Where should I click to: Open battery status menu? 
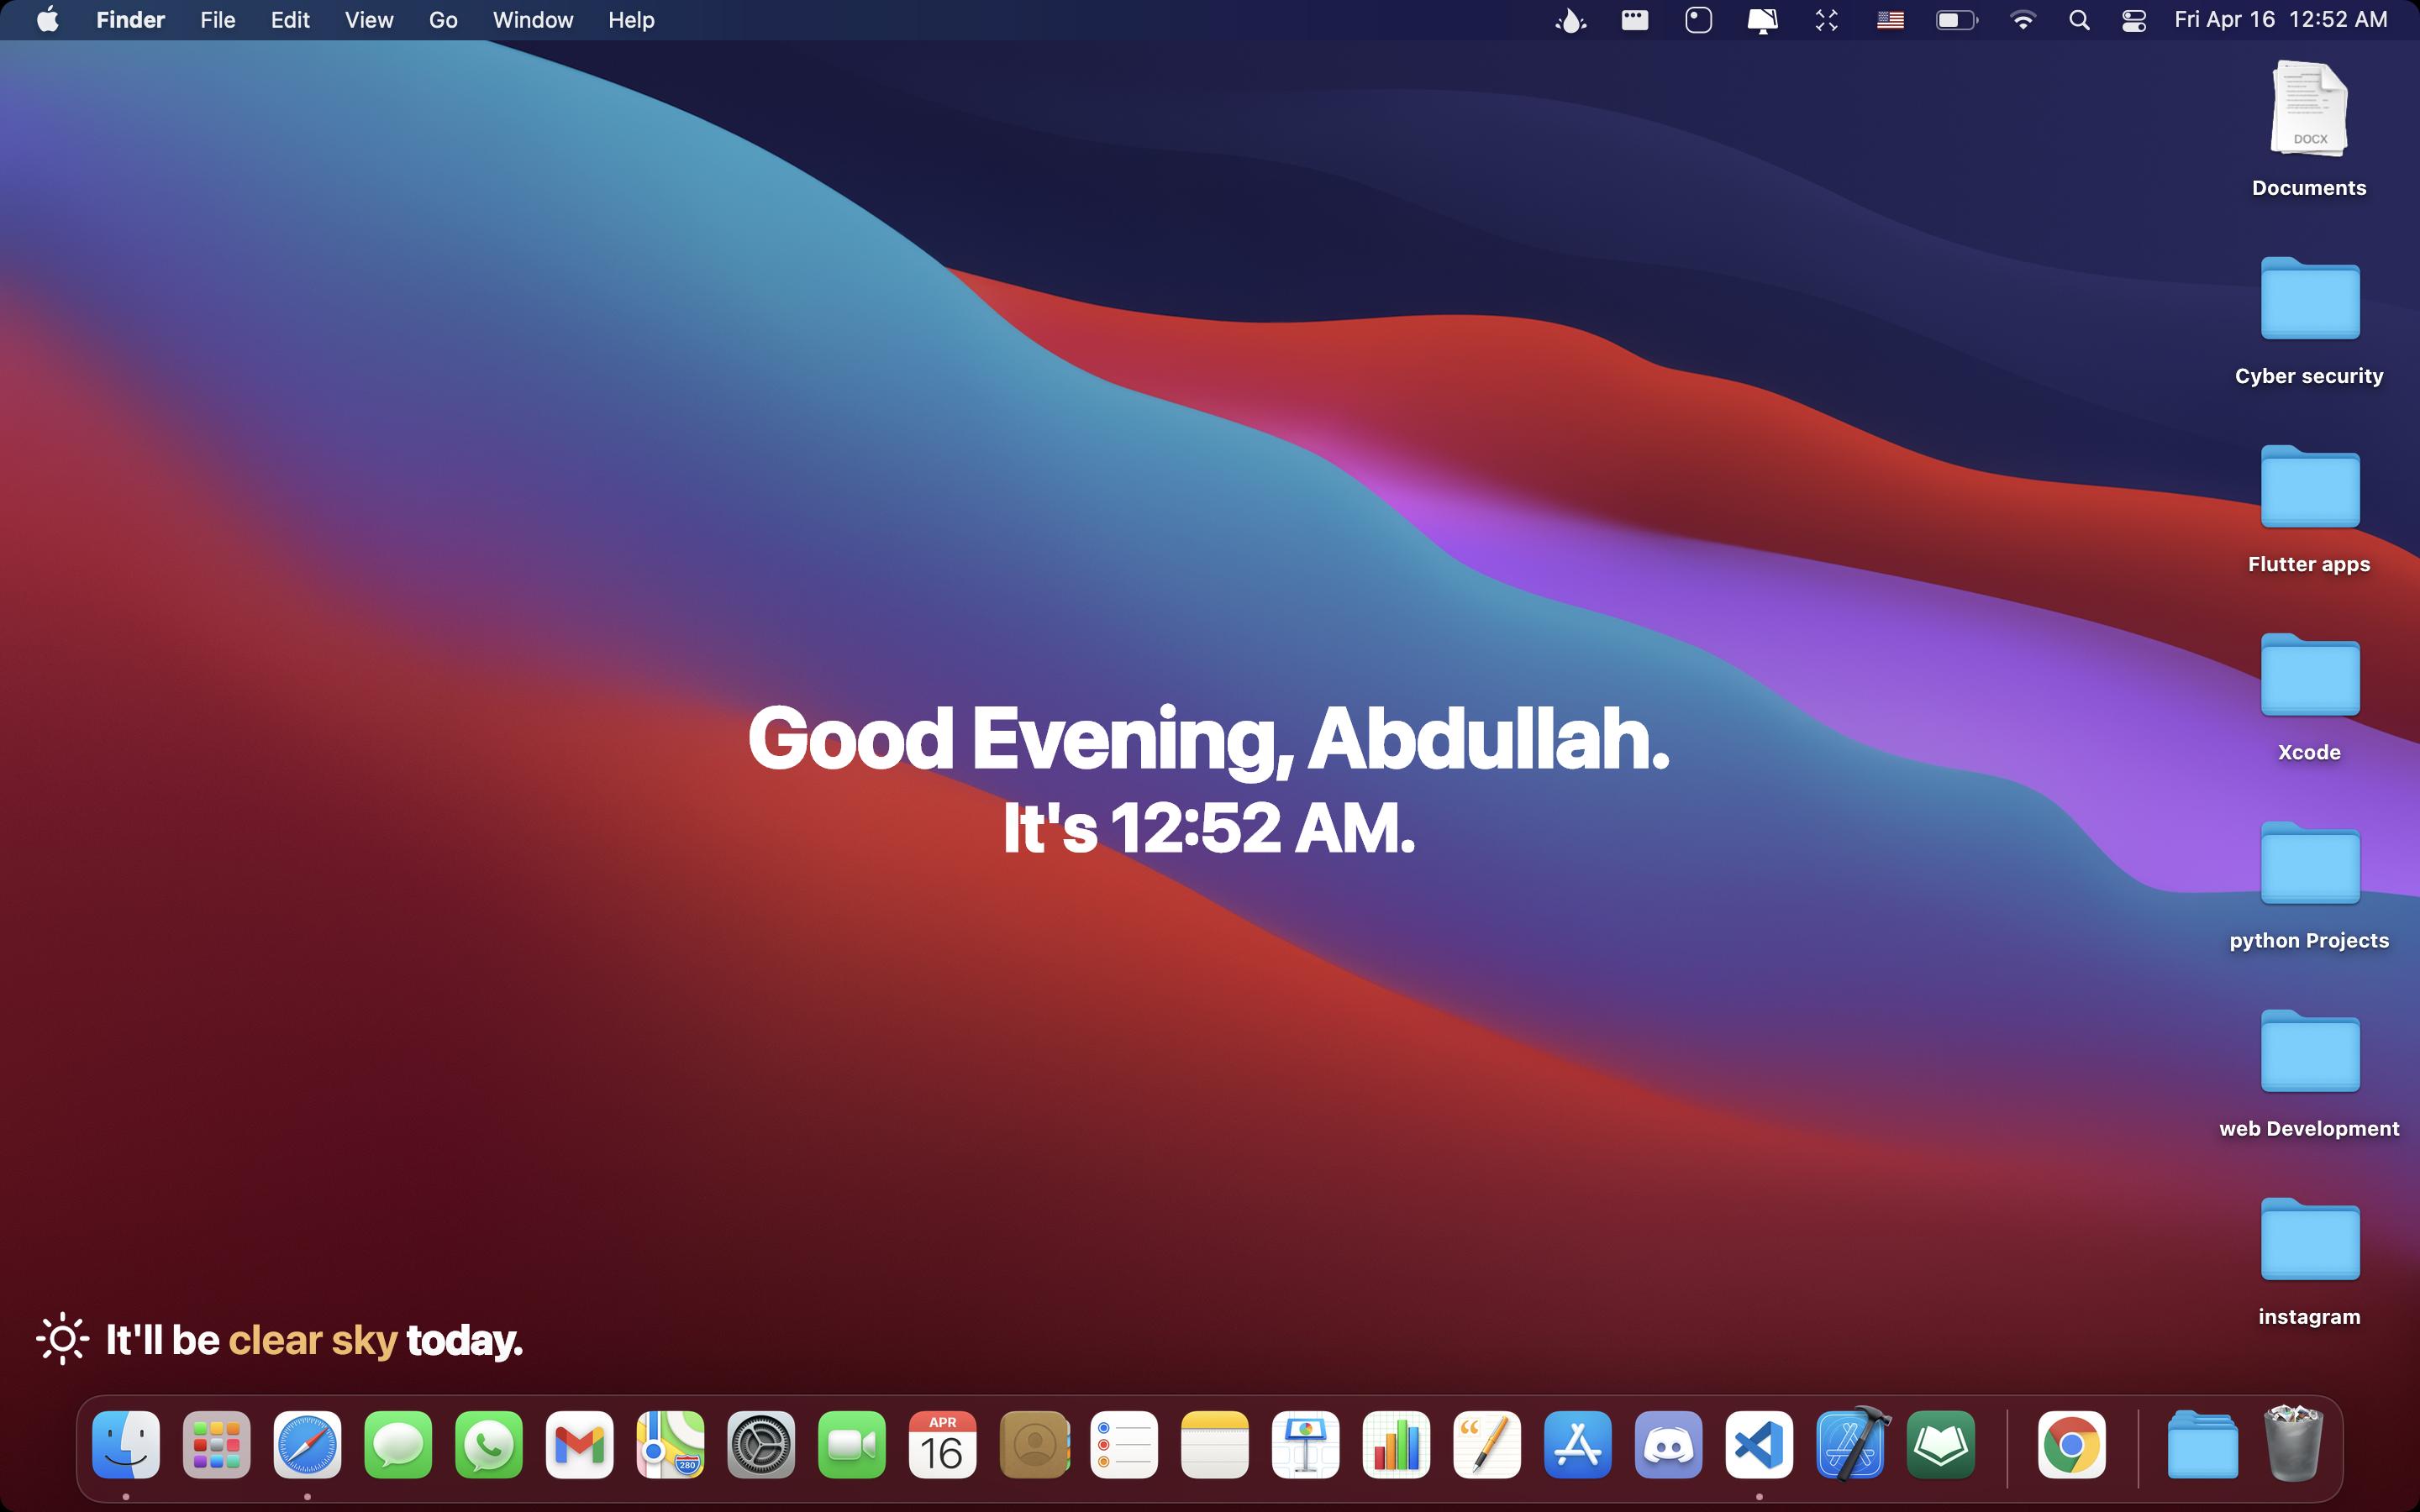(1956, 20)
